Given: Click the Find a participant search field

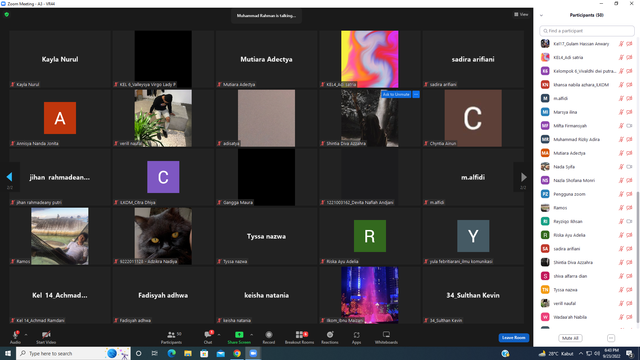Looking at the screenshot, I should click(x=587, y=31).
